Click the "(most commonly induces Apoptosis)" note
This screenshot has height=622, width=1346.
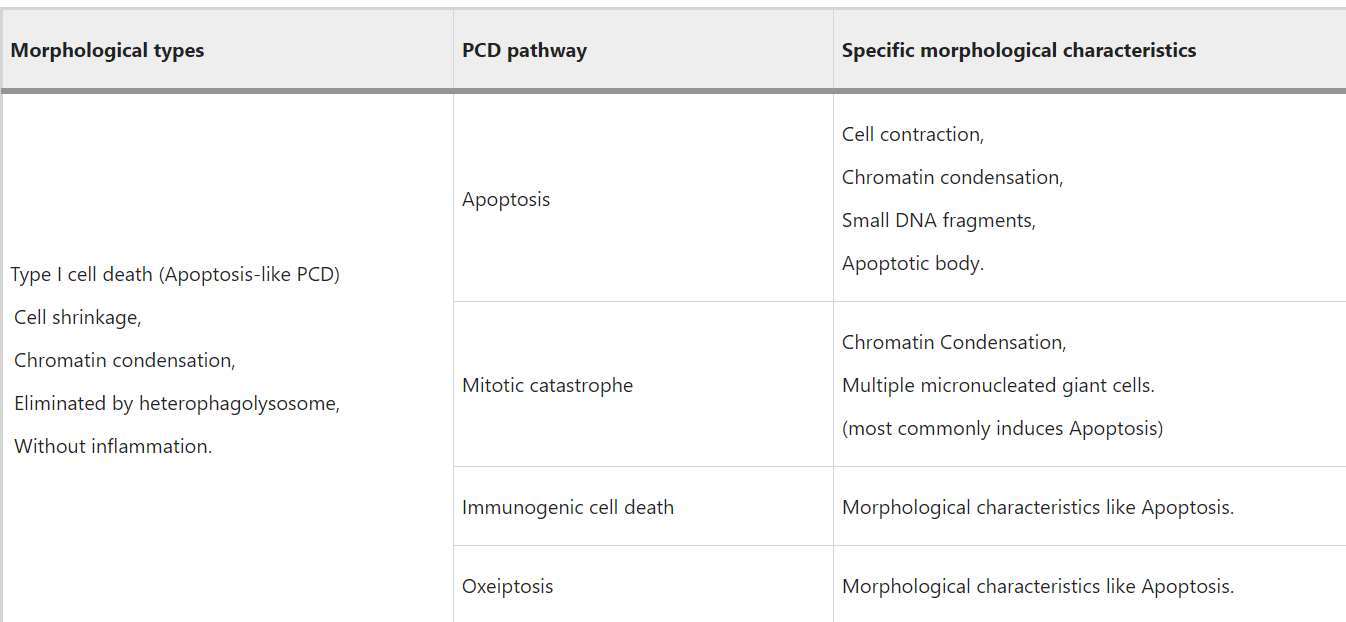pyautogui.click(x=1002, y=429)
